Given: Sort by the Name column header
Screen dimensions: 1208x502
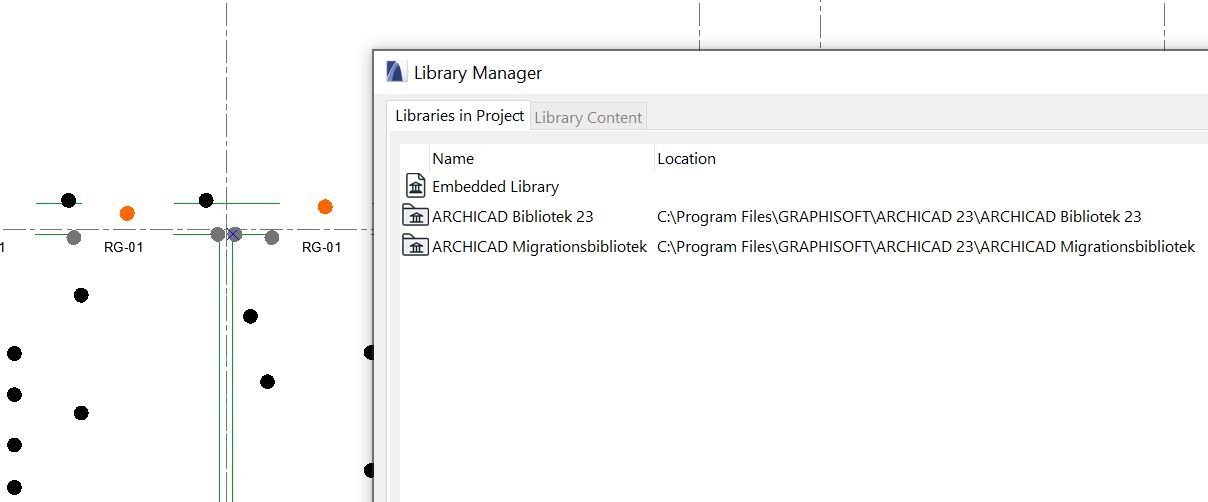Looking at the screenshot, I should pos(453,158).
